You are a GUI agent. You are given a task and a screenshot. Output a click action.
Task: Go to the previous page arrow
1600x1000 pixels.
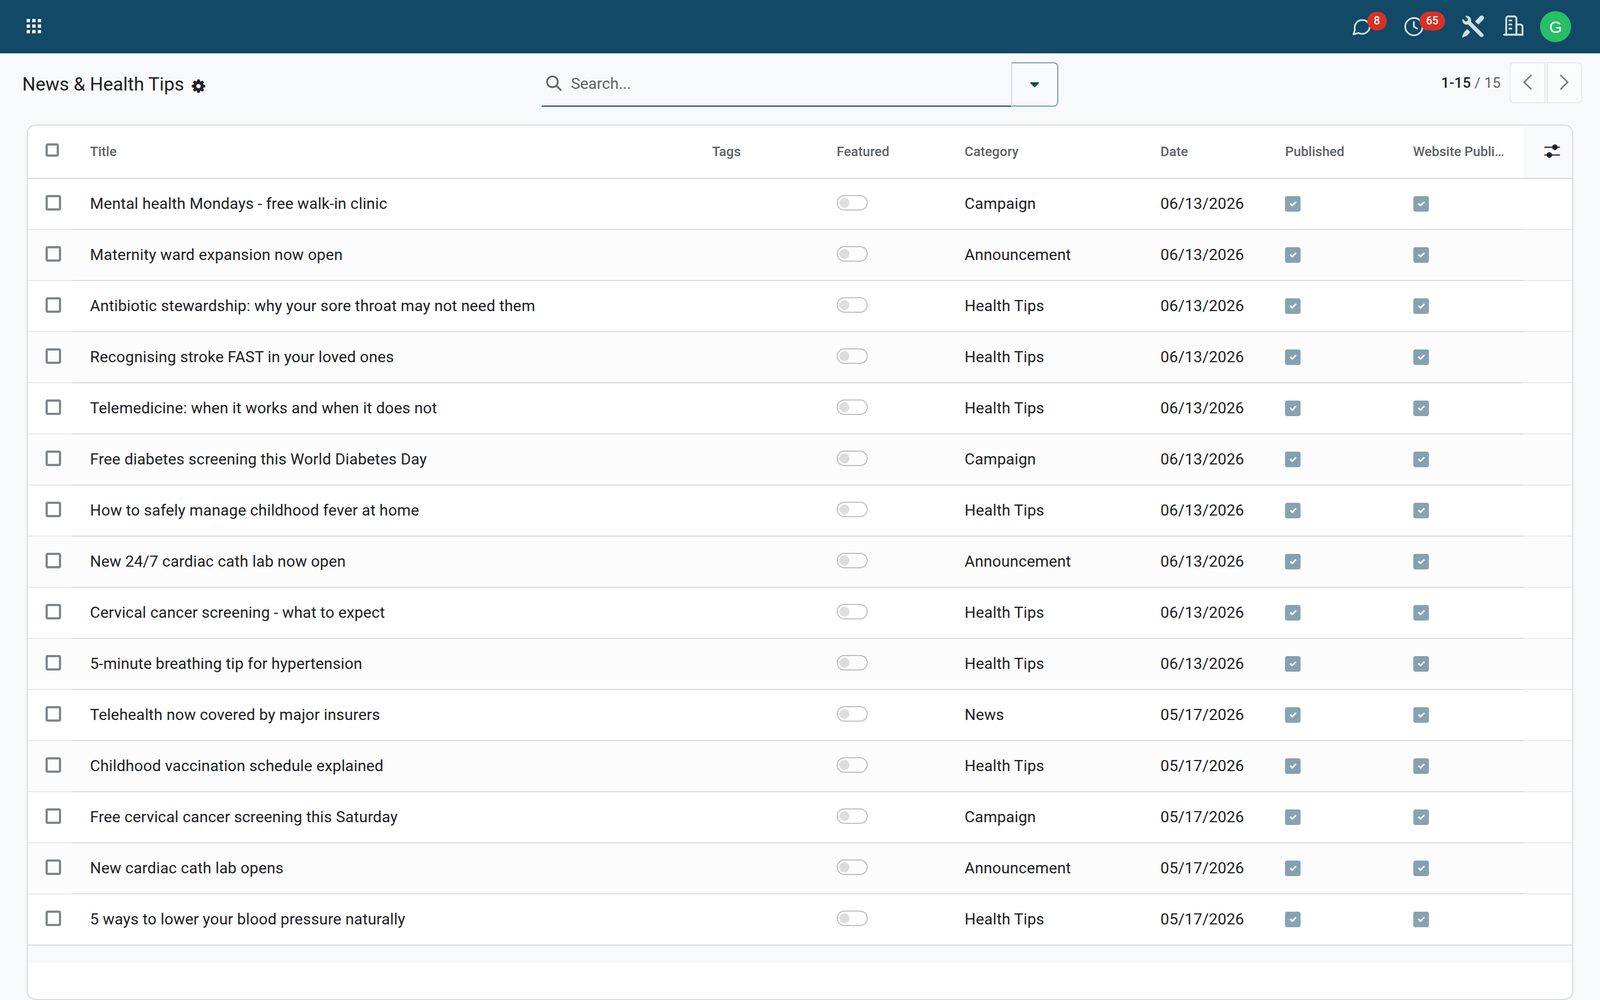point(1528,83)
